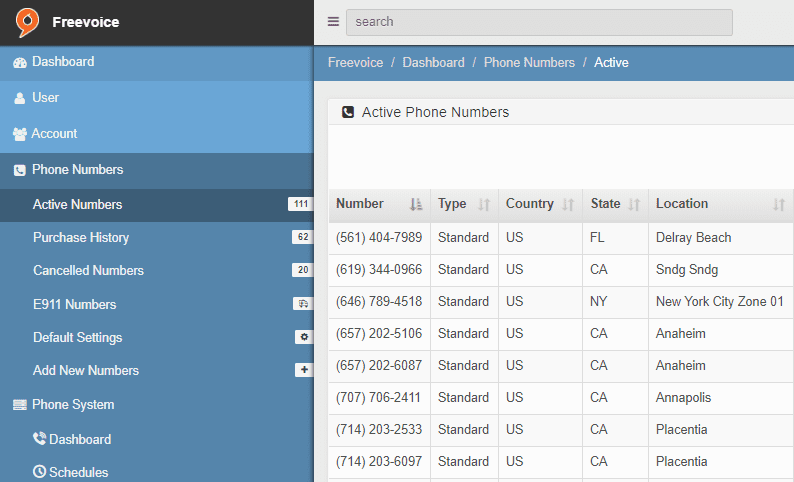
Task: Click the Active Phone Numbers panel title
Action: [435, 112]
